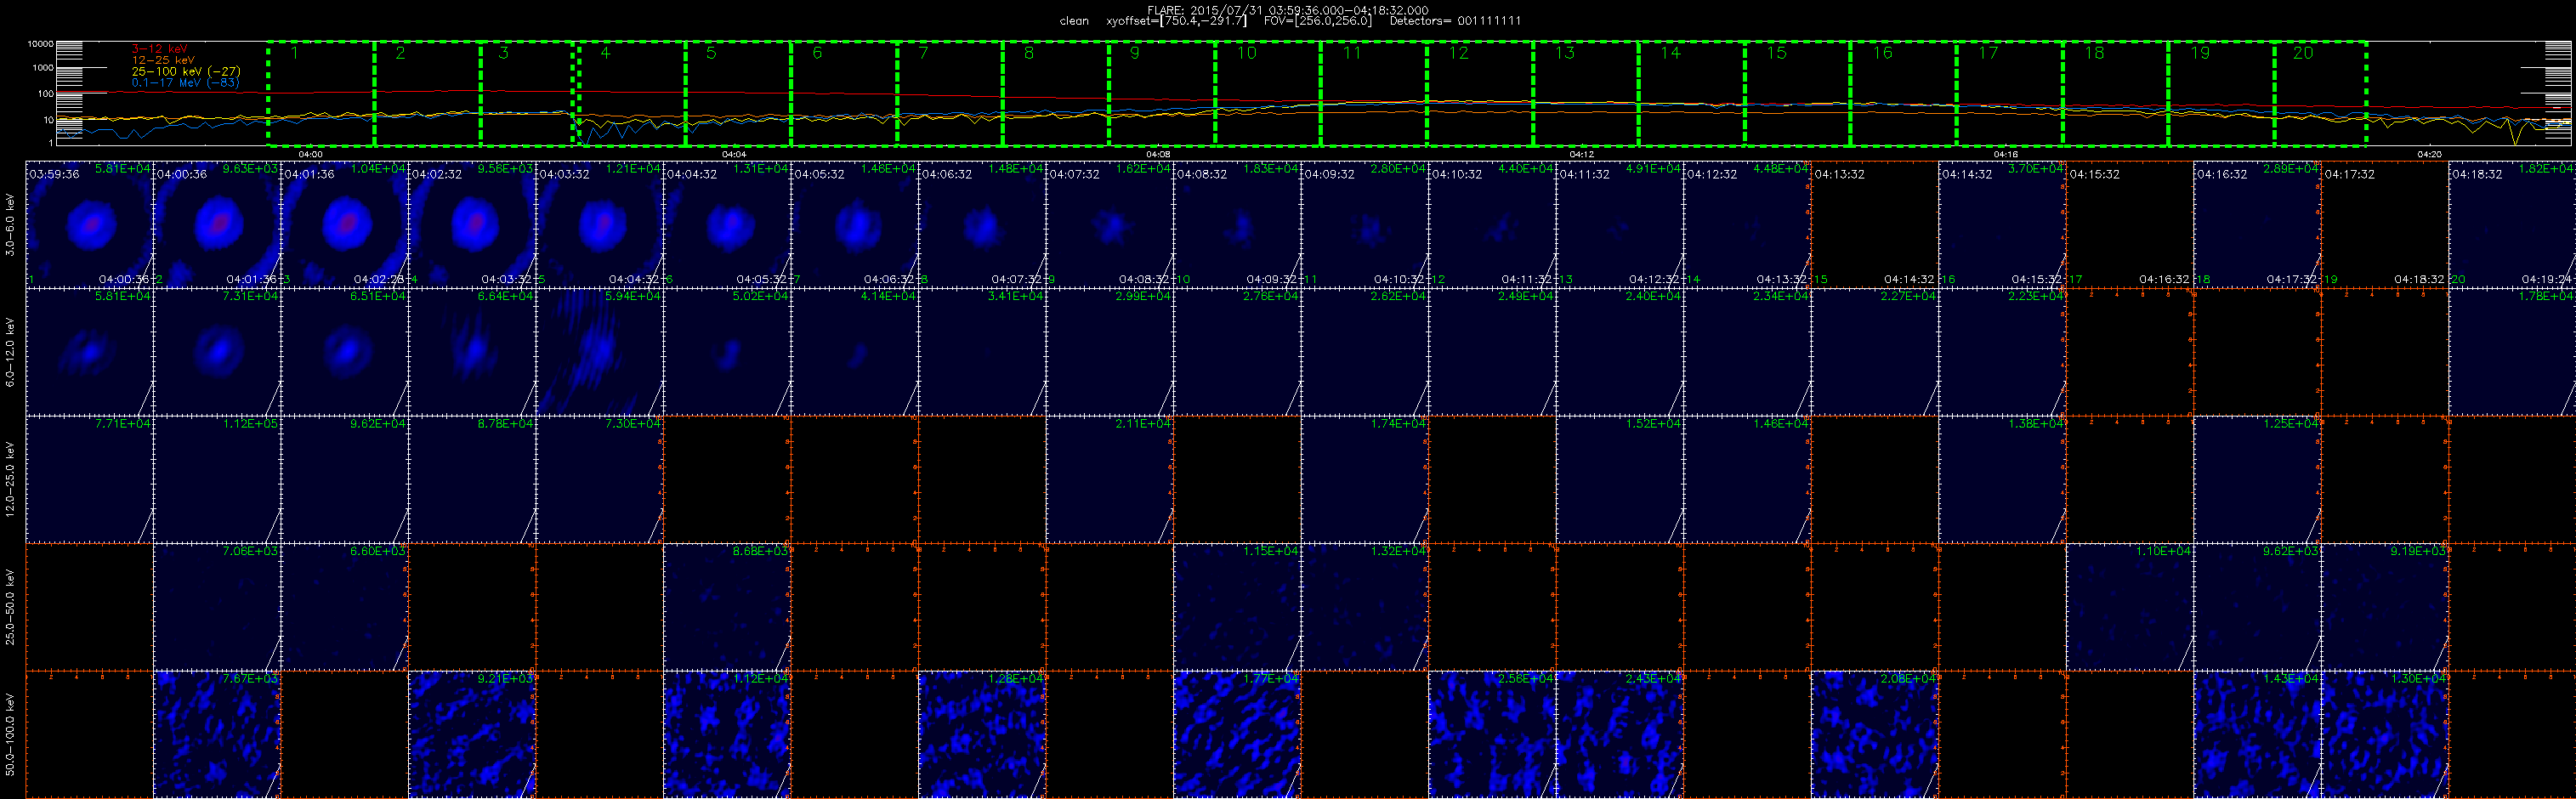Open the 50.0-100.0 keV image with peak 2.08E+04
Image resolution: width=2576 pixels, height=799 pixels.
(1875, 734)
